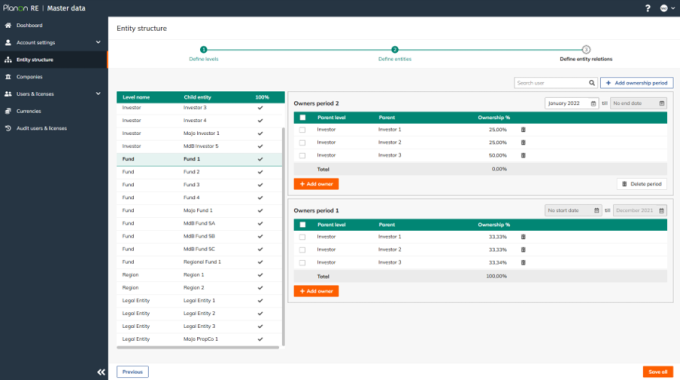Click the 50.00% ownership of Investor 3

497,155
